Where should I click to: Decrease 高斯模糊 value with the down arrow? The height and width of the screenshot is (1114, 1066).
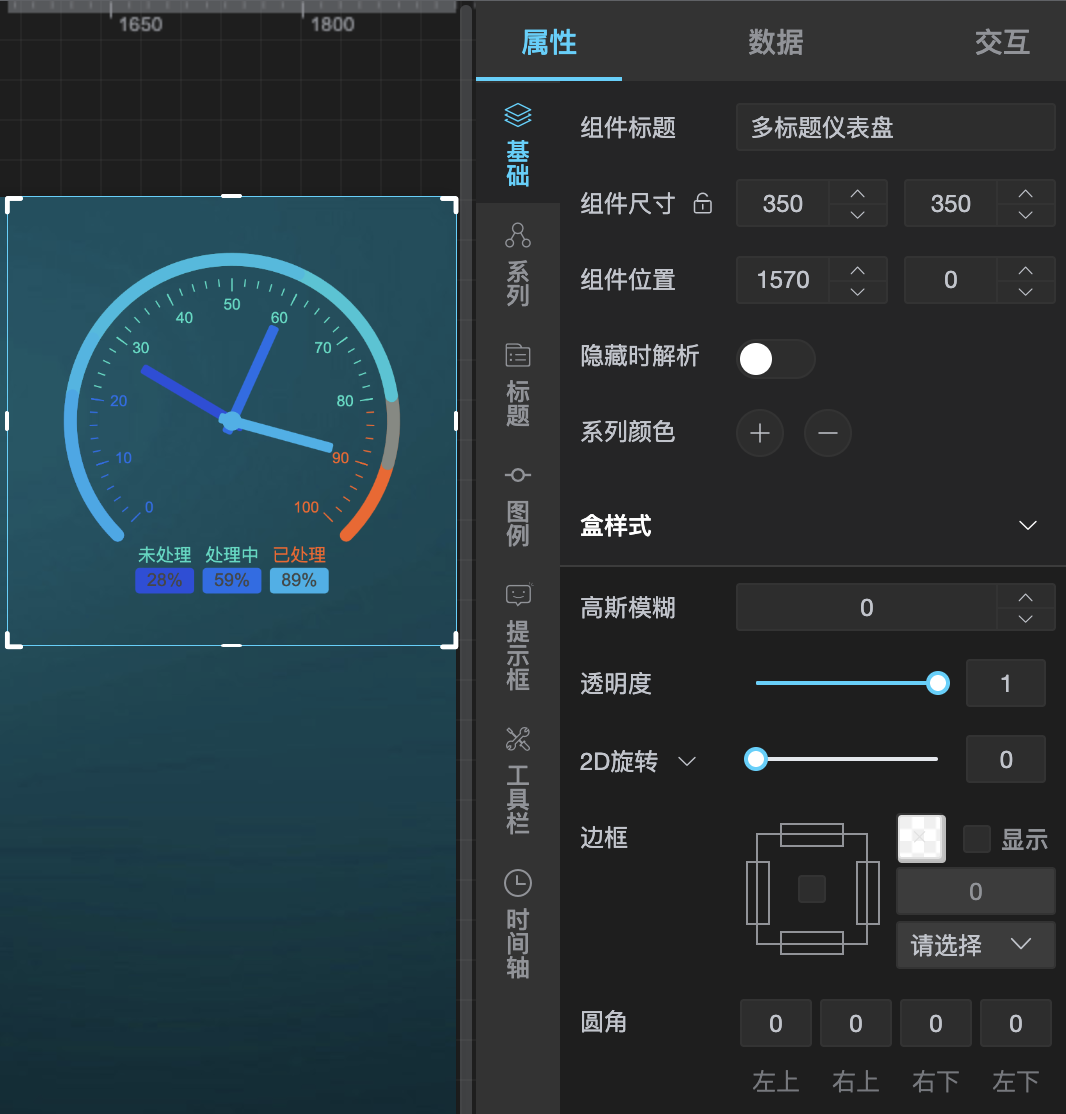point(1025,619)
